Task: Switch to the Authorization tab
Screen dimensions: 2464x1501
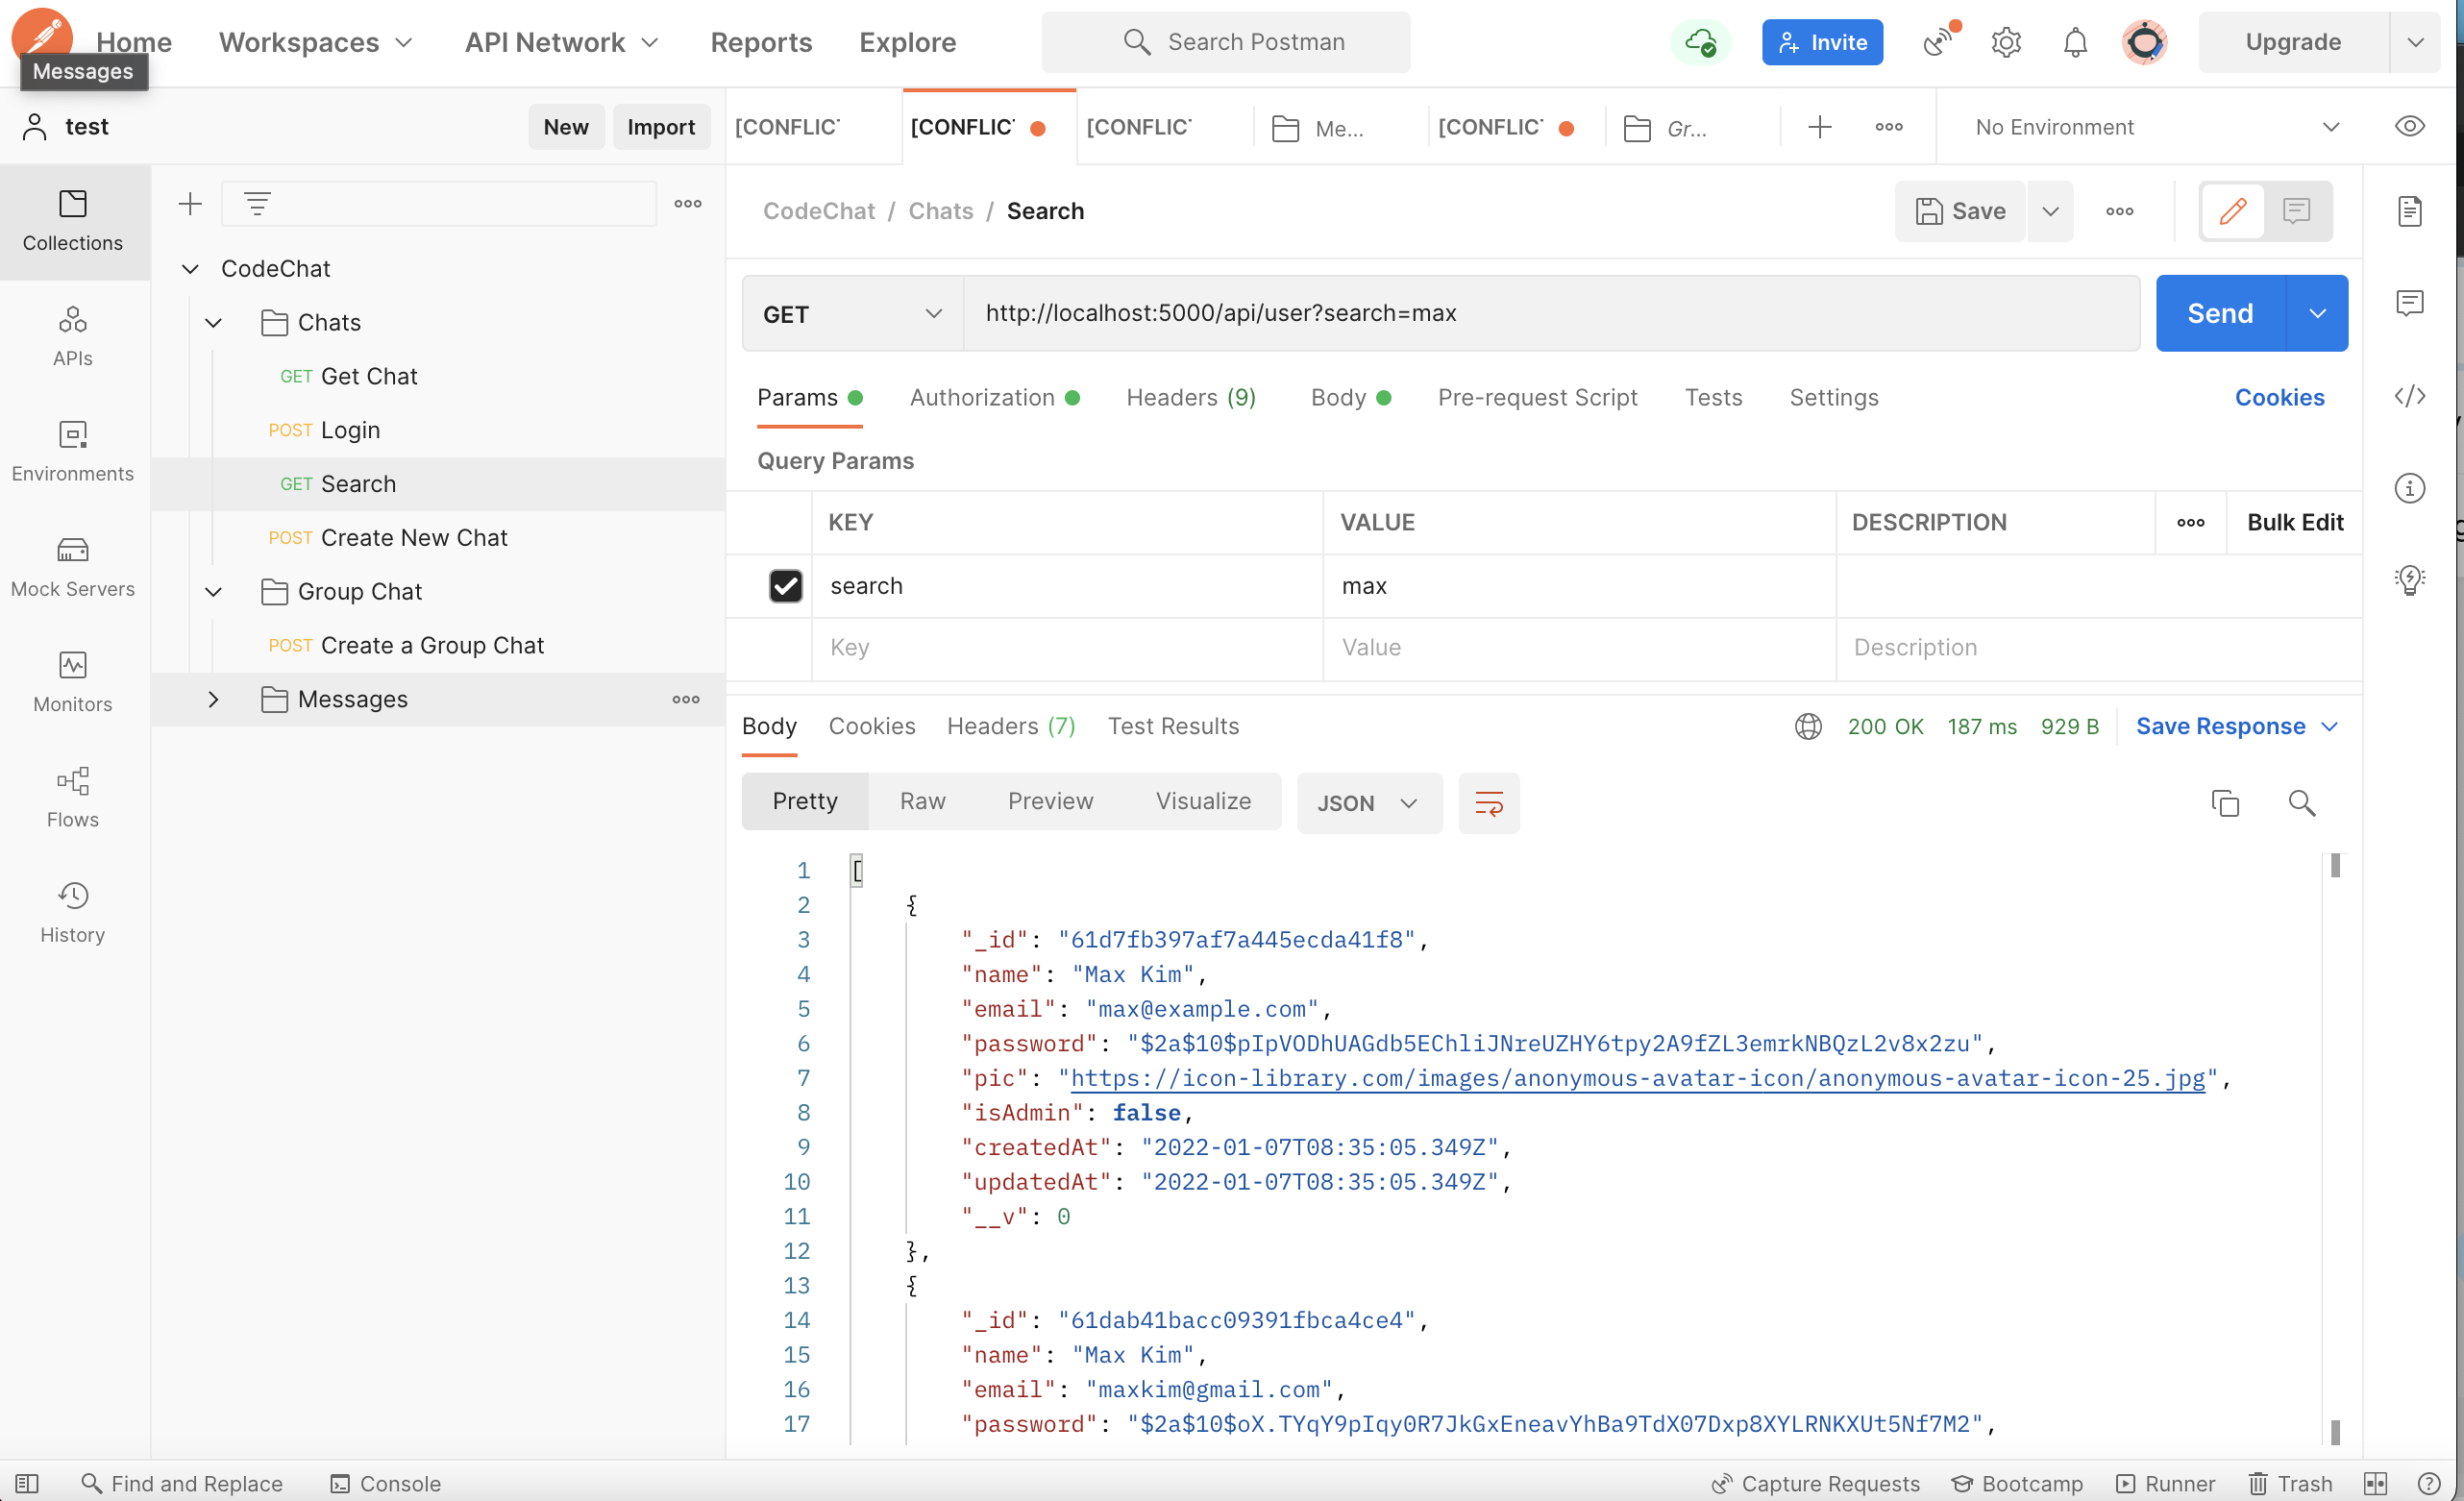Action: [982, 397]
